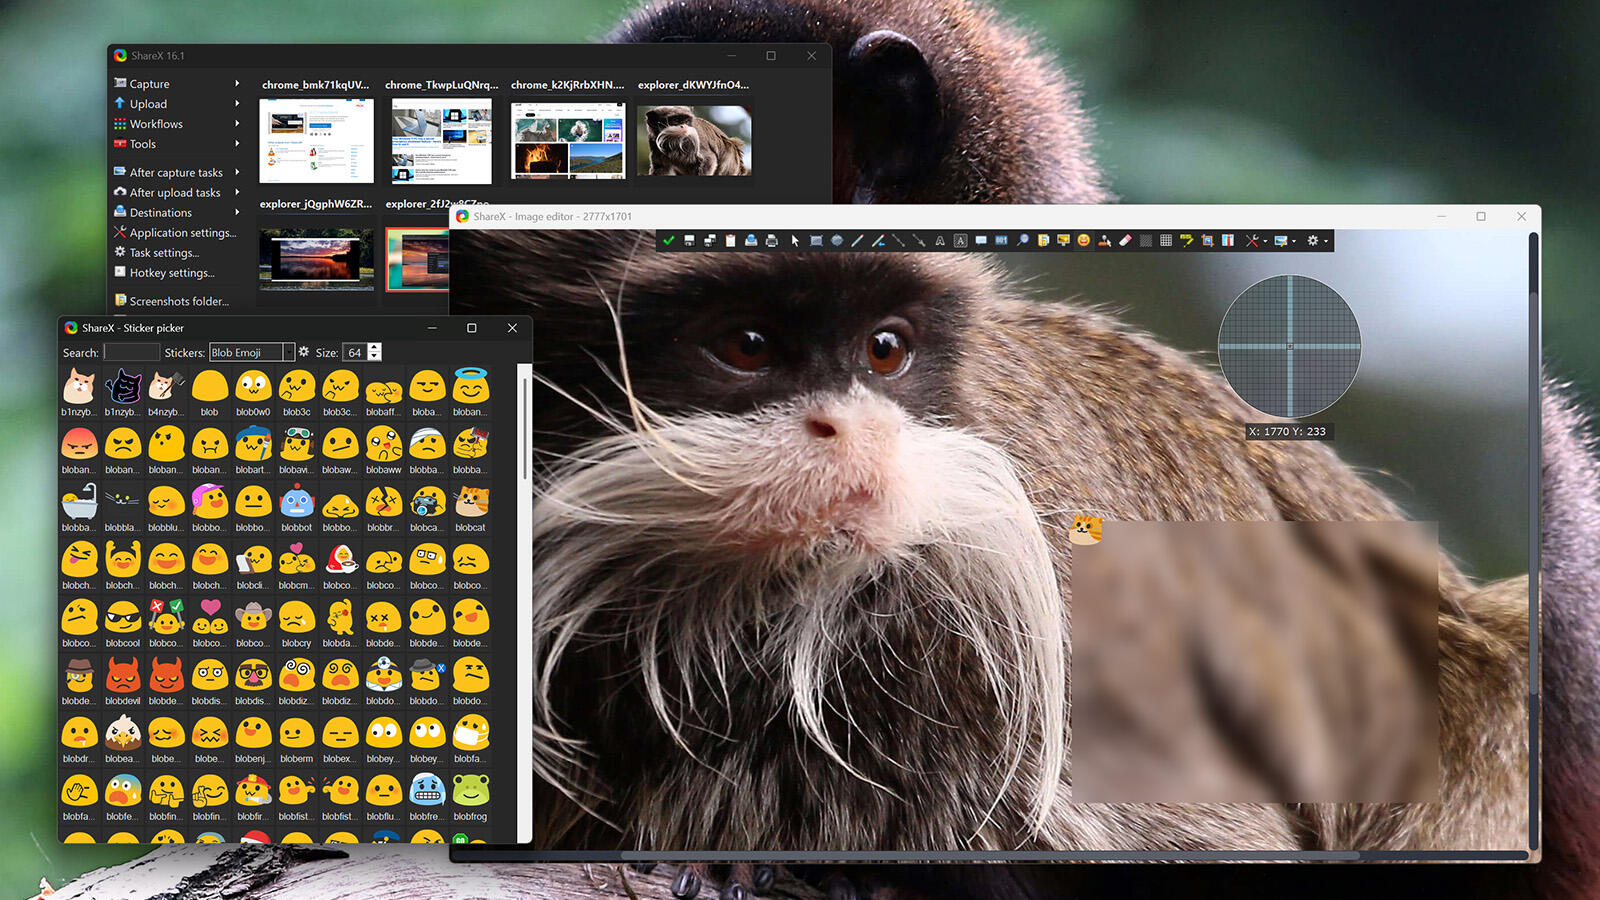Image resolution: width=1600 pixels, height=900 pixels.
Task: Click the Print icon in editor toolbar
Action: click(x=771, y=241)
